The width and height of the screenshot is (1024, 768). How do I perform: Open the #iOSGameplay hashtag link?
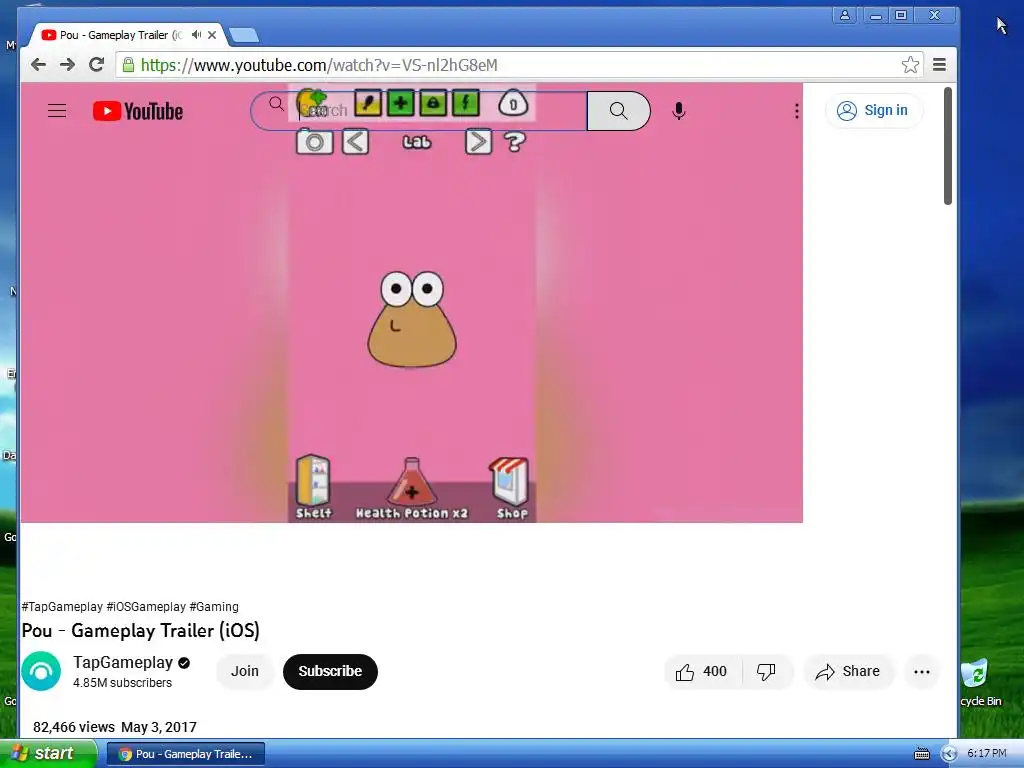click(146, 607)
